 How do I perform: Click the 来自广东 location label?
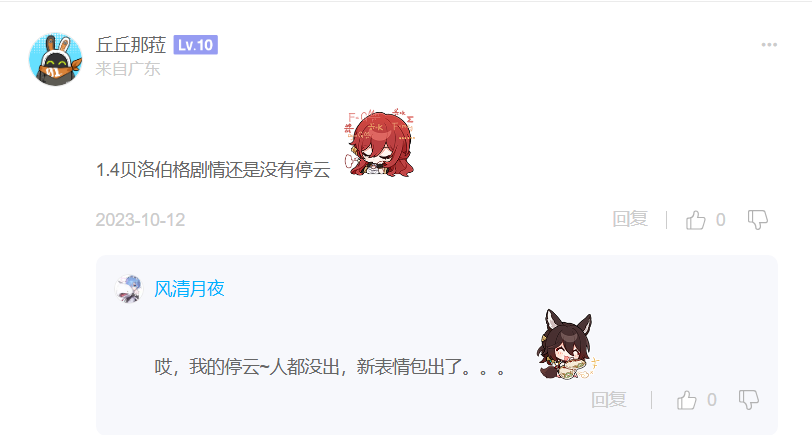[x=128, y=69]
